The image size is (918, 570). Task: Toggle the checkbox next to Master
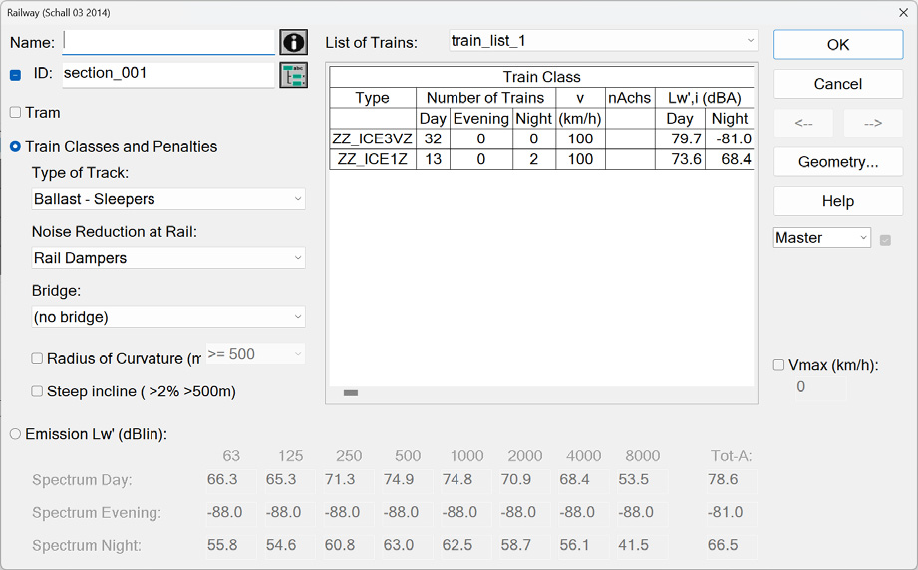click(x=885, y=240)
